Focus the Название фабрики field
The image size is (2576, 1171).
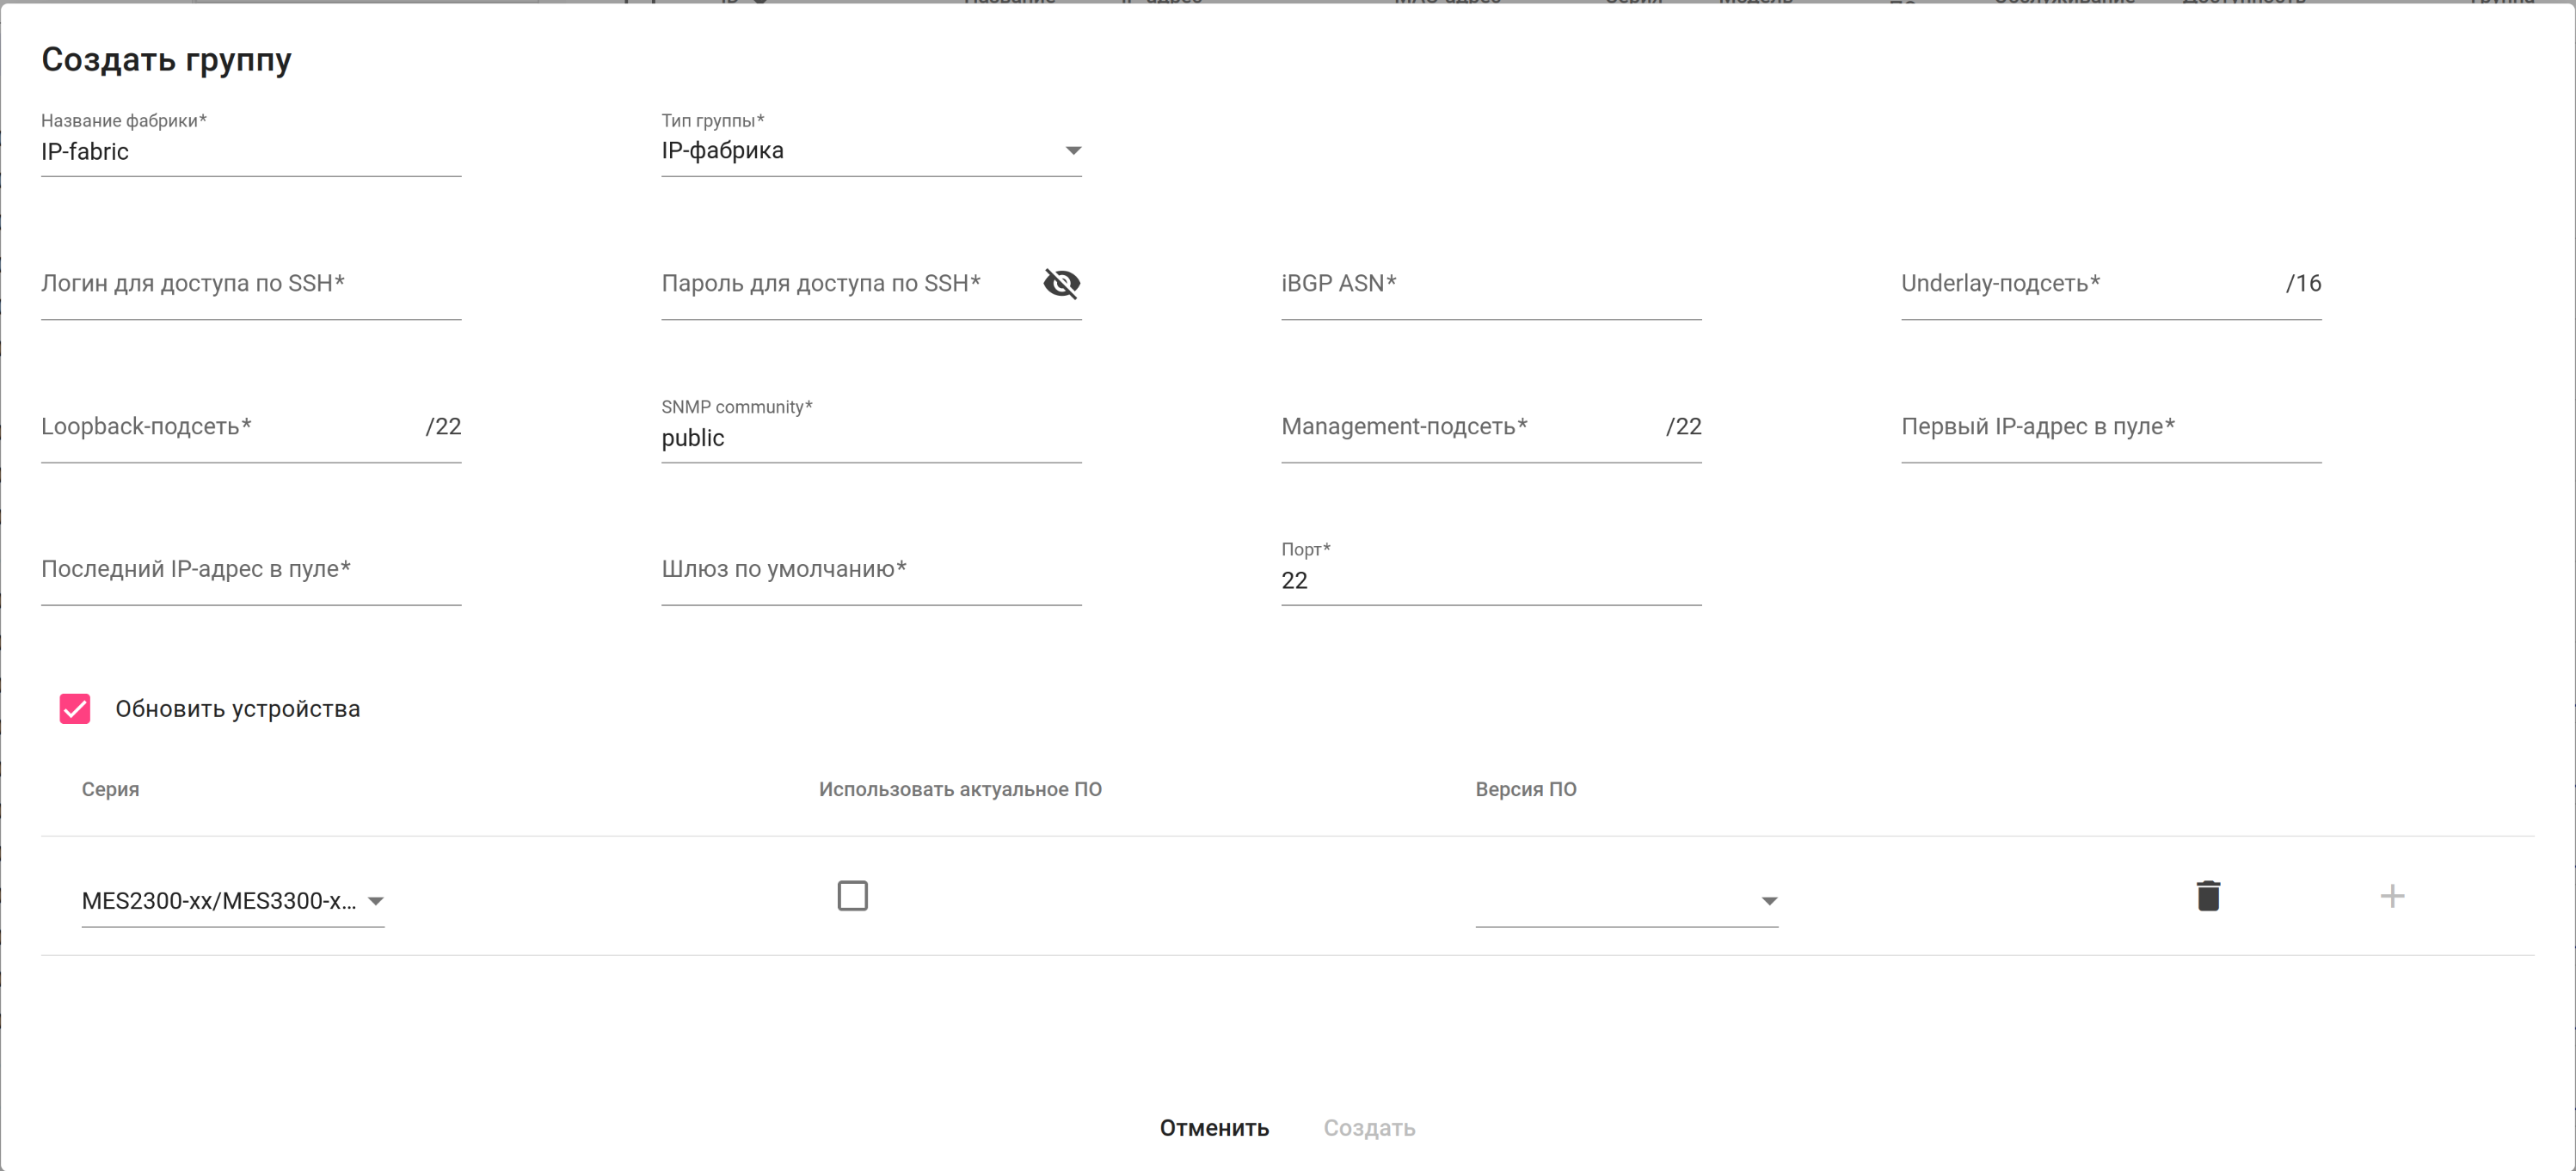pyautogui.click(x=250, y=152)
